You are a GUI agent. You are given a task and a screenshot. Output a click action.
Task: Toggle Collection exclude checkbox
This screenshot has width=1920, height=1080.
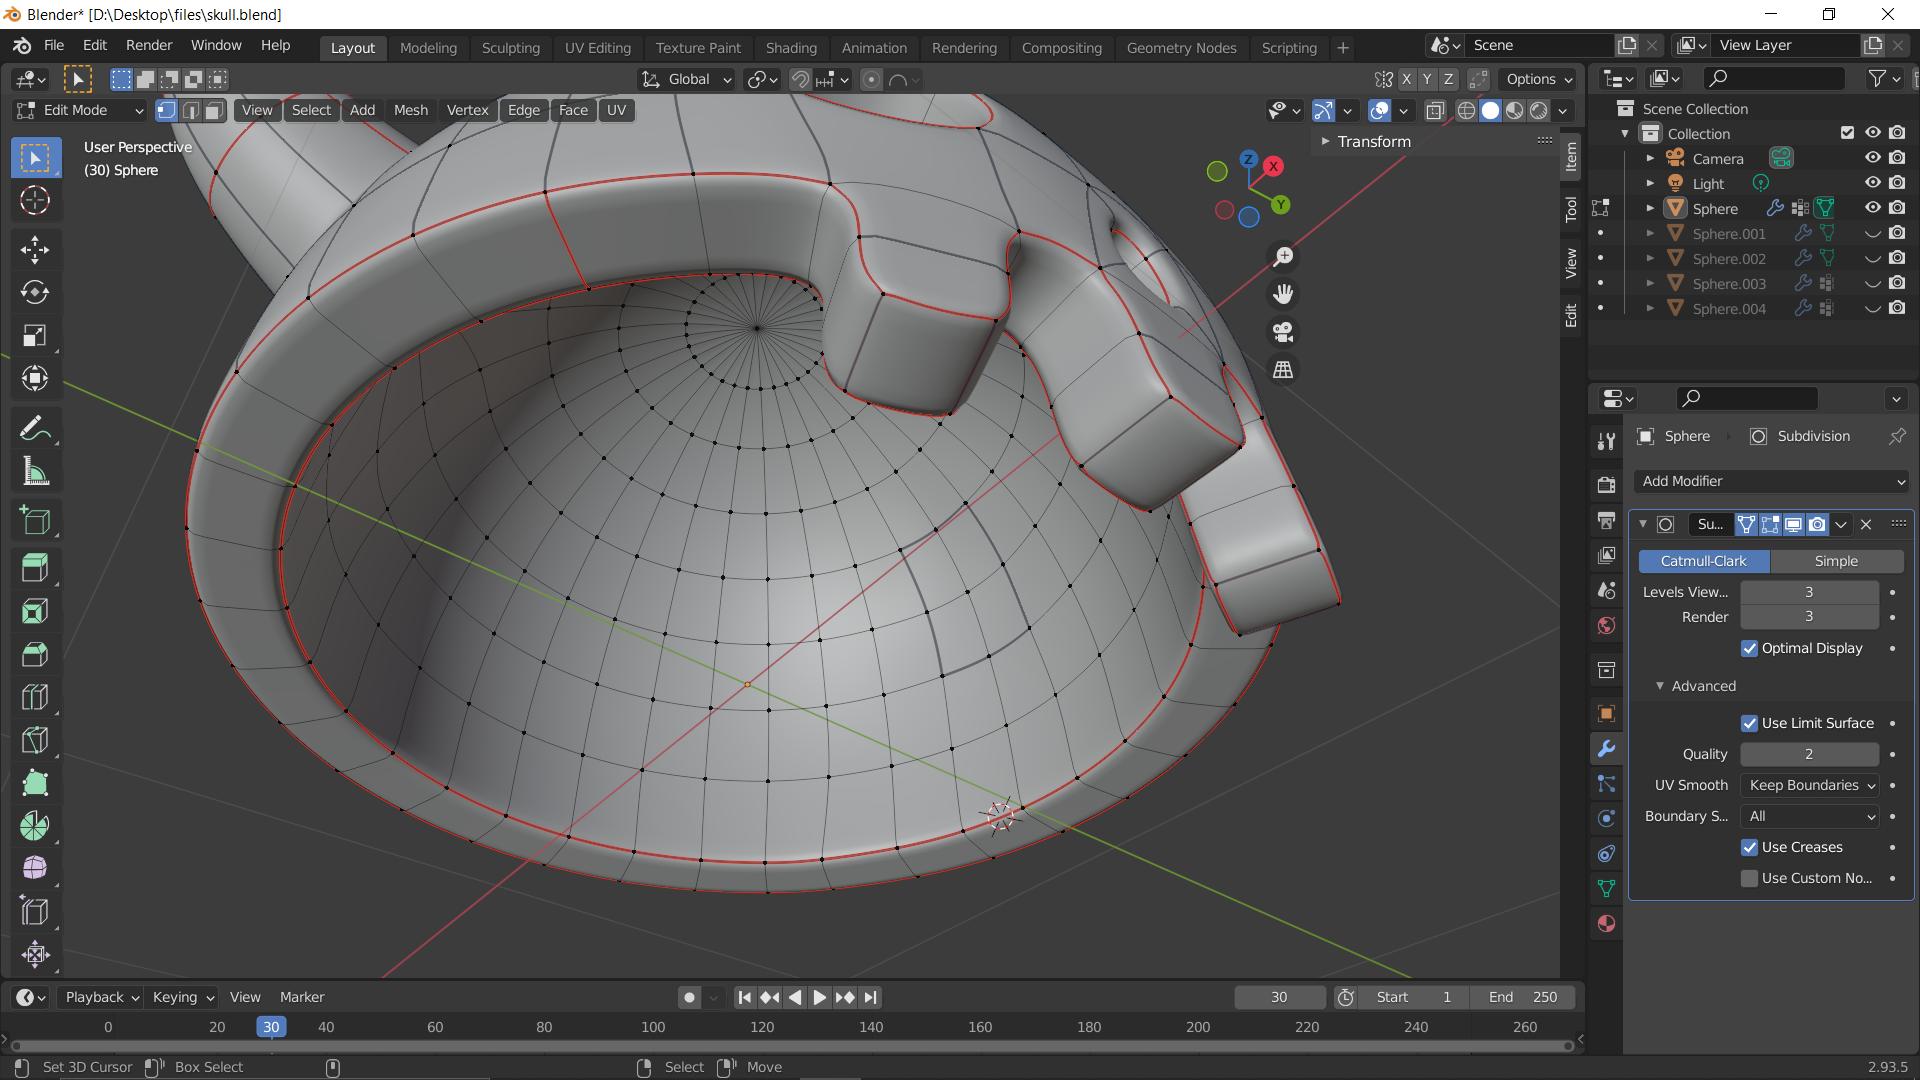click(1847, 133)
